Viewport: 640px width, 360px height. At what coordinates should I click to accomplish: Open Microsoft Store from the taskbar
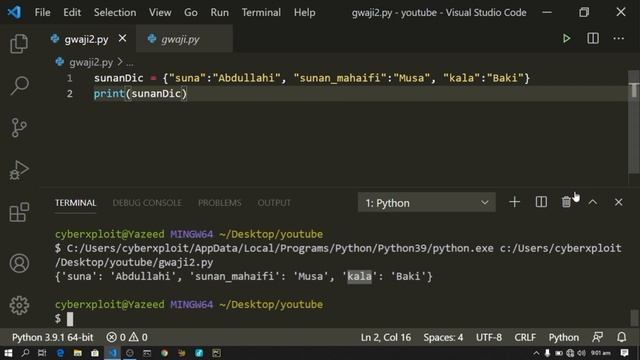[x=95, y=353]
